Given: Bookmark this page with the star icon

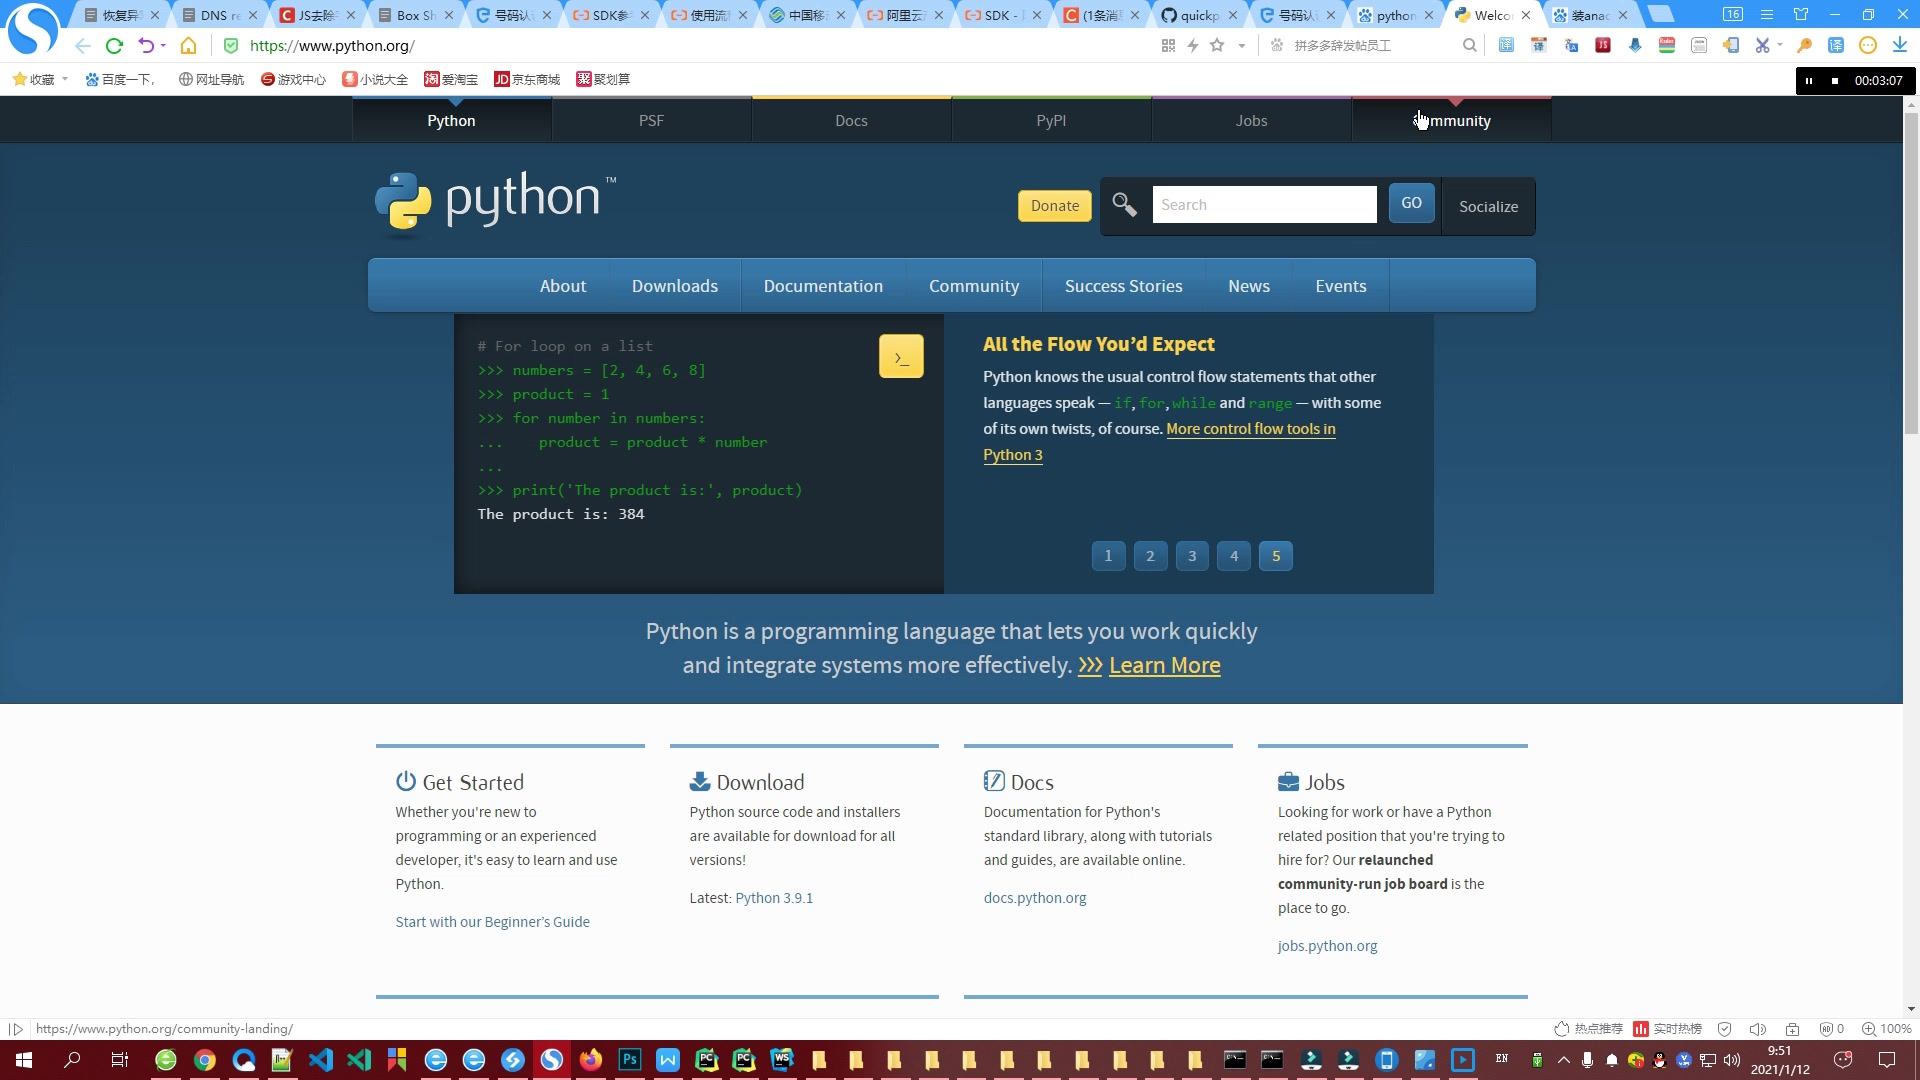Looking at the screenshot, I should [x=1217, y=46].
